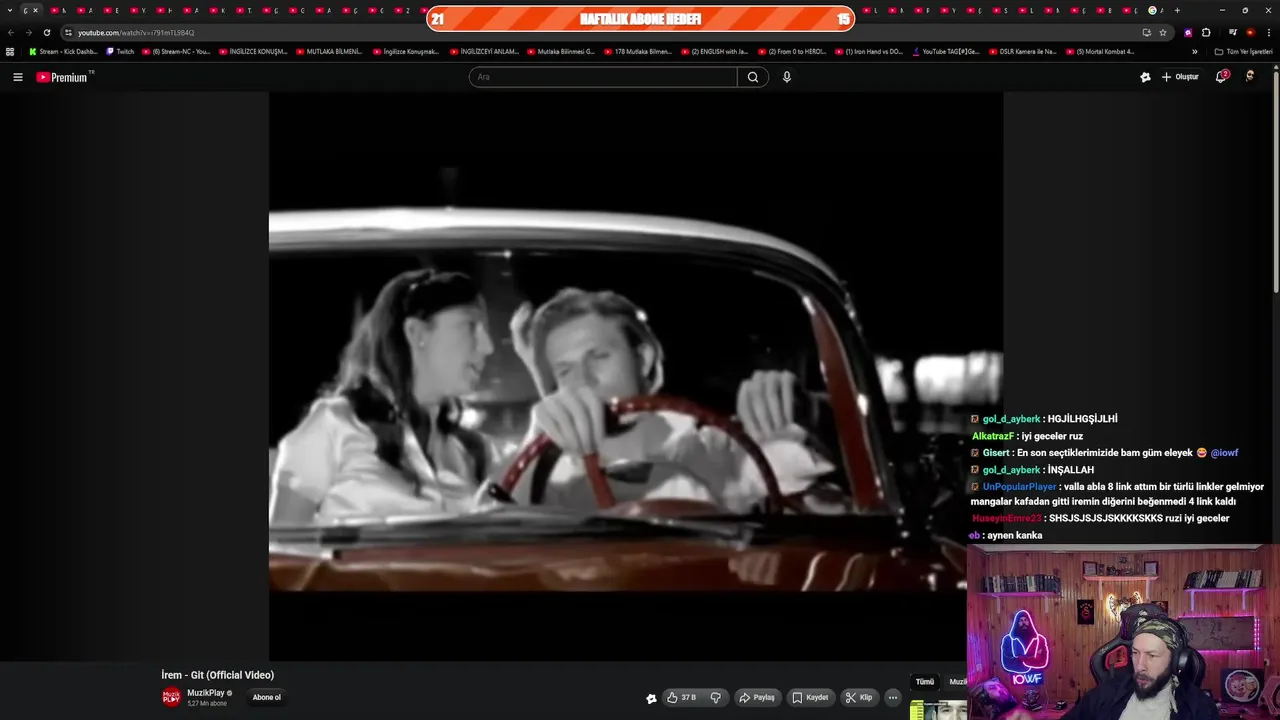Viewport: 1280px width, 720px height.
Task: Open the YouTube hamburger guide menu
Action: click(x=17, y=77)
